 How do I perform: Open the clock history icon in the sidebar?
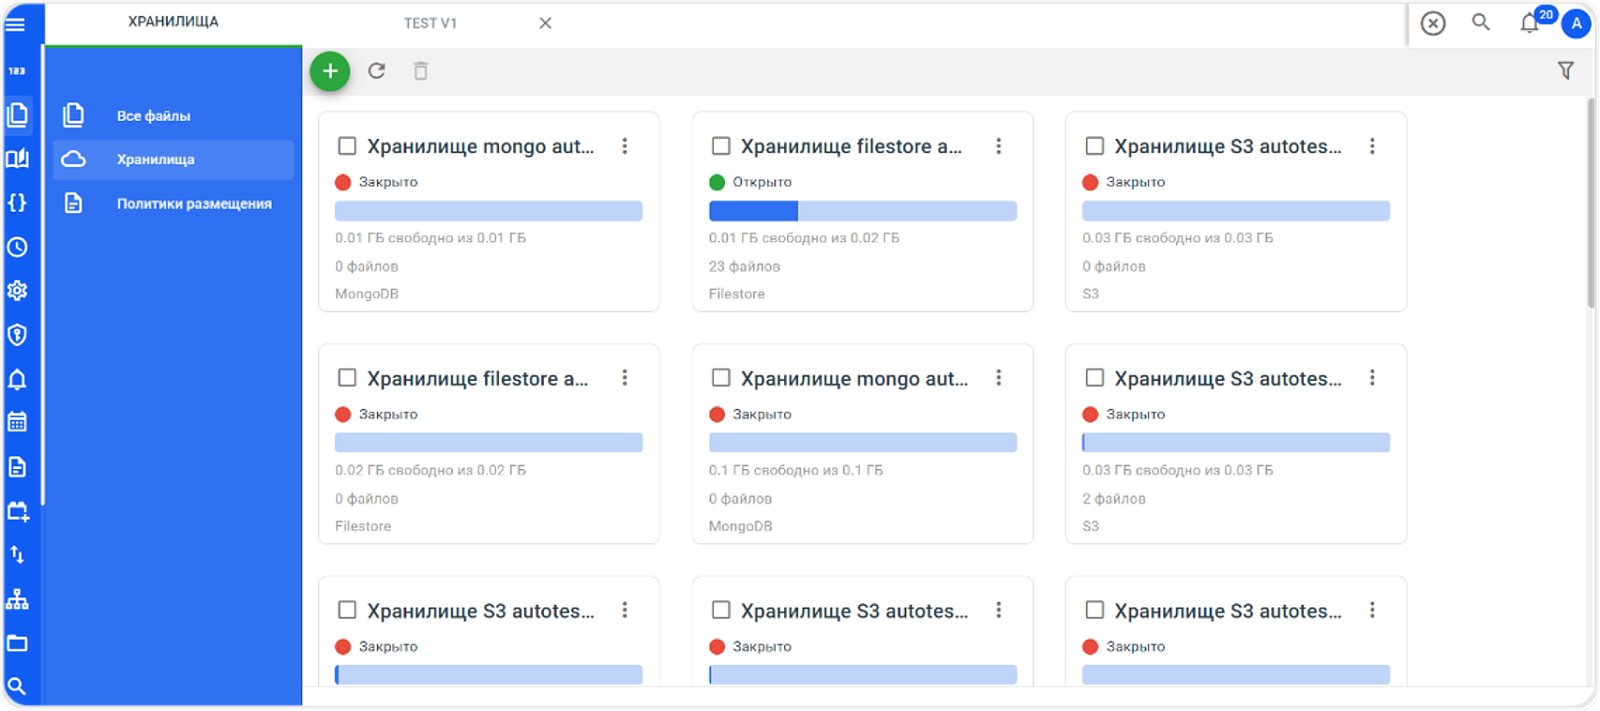pos(17,247)
